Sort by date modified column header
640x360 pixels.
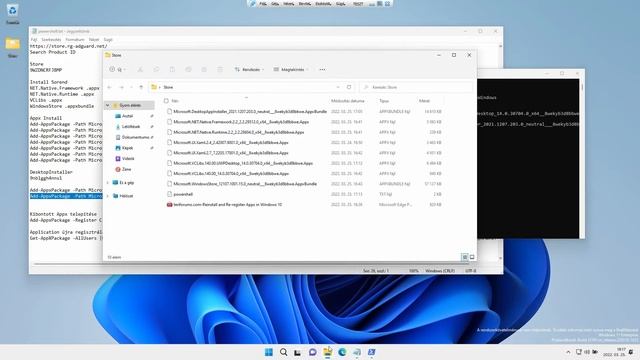point(348,101)
